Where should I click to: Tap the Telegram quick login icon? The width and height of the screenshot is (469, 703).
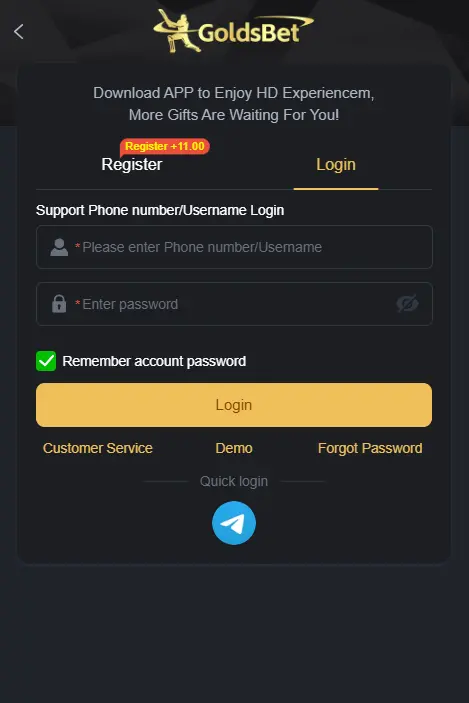(x=234, y=523)
